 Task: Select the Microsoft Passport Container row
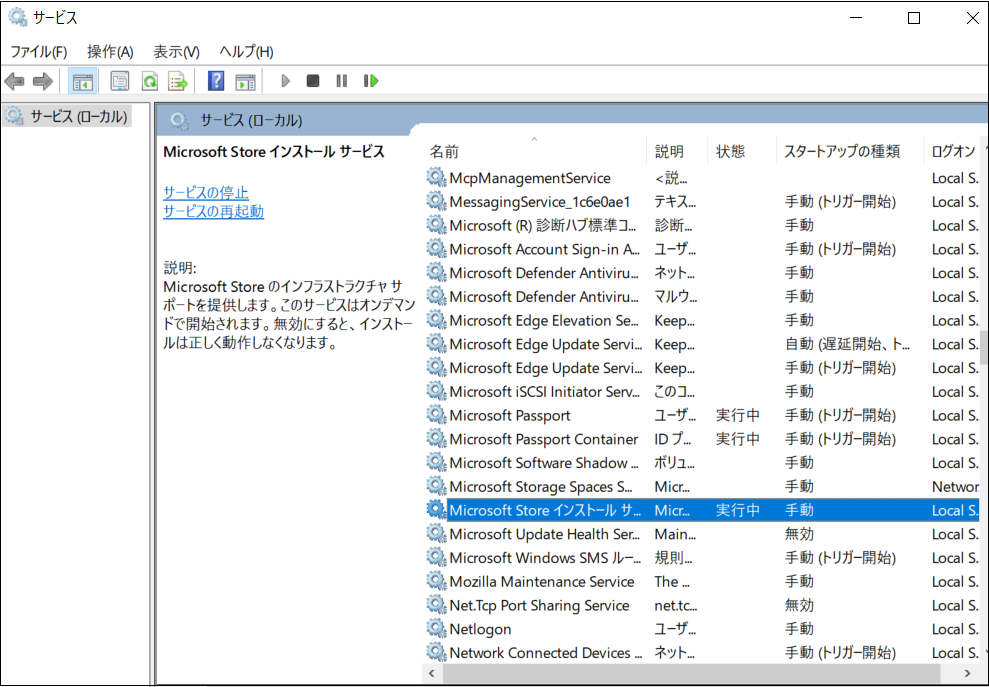tap(702, 439)
